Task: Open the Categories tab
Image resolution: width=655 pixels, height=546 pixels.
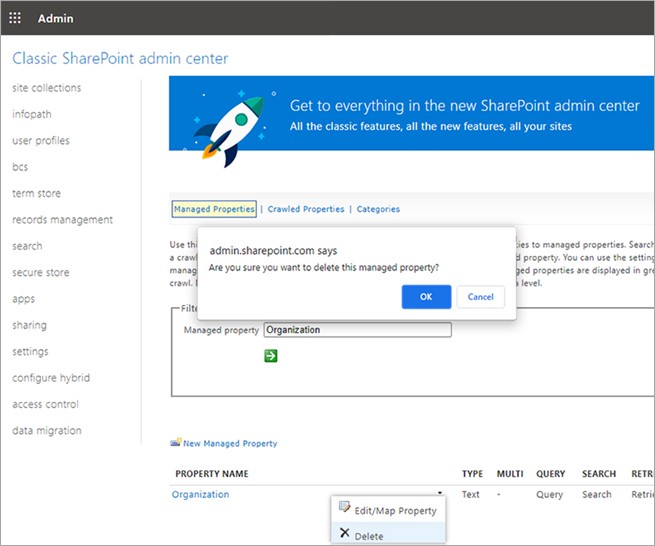Action: click(378, 209)
